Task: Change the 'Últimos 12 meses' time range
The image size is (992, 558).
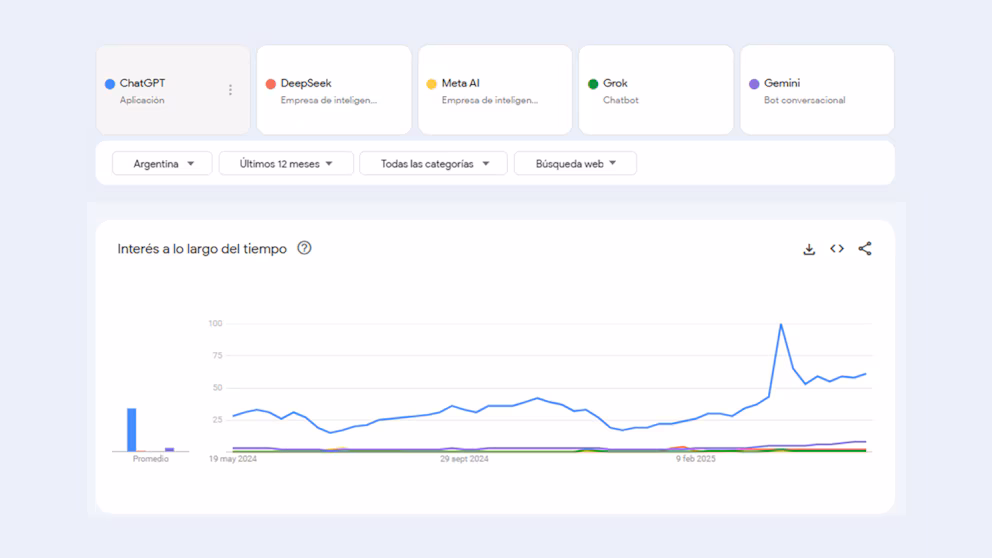Action: [x=286, y=164]
